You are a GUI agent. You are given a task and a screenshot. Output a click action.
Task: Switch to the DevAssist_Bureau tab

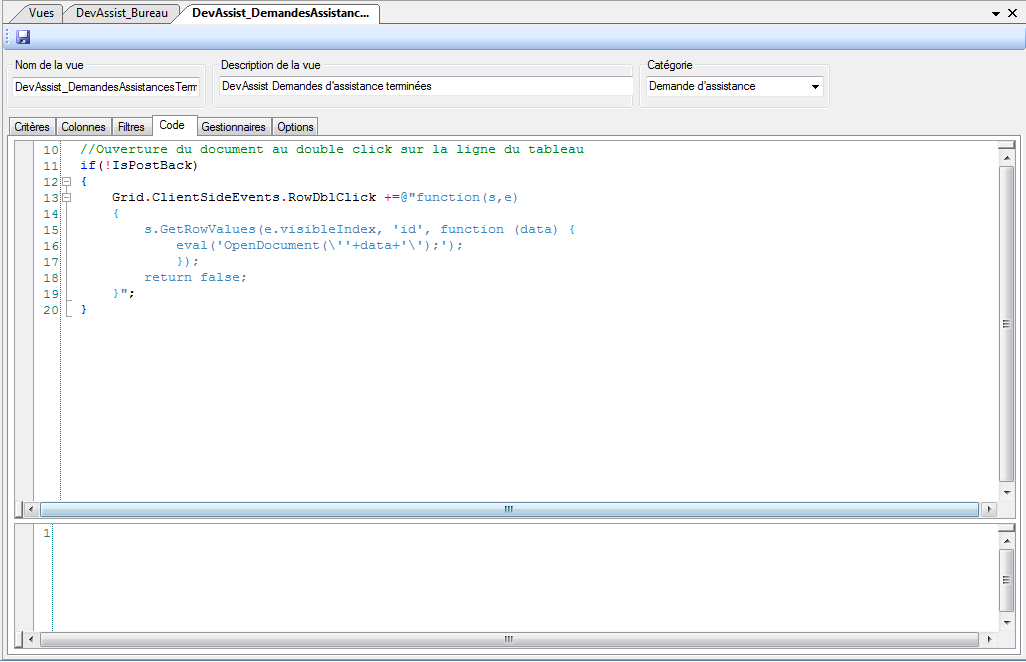[x=122, y=13]
